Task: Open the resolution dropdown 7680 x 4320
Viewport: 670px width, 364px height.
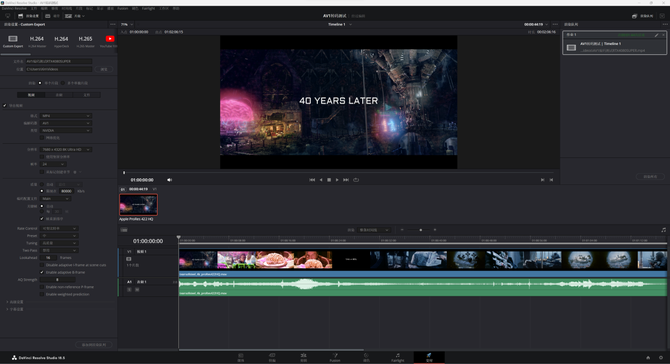Action: click(x=66, y=150)
